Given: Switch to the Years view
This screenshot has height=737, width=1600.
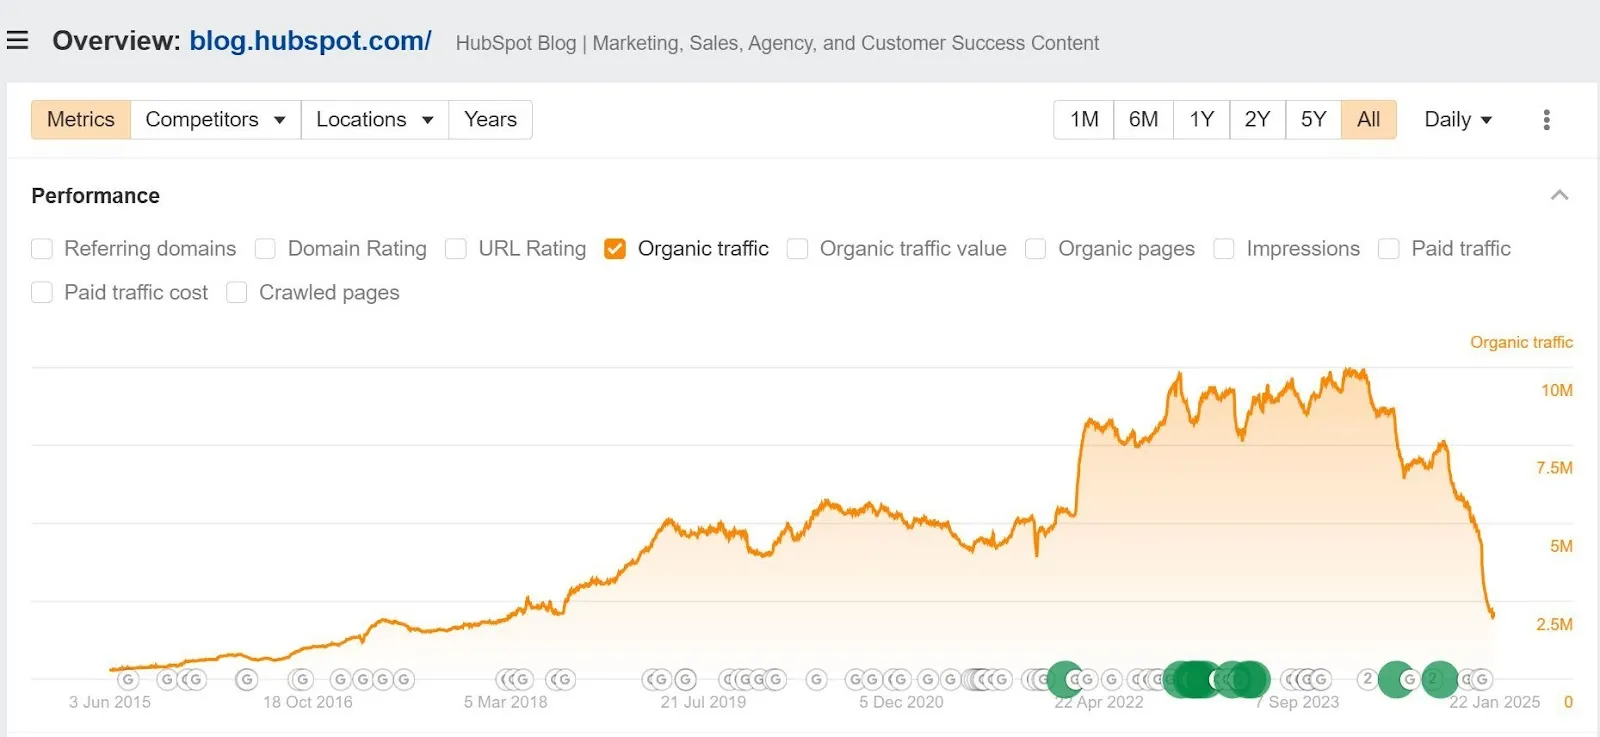Looking at the screenshot, I should coord(490,119).
